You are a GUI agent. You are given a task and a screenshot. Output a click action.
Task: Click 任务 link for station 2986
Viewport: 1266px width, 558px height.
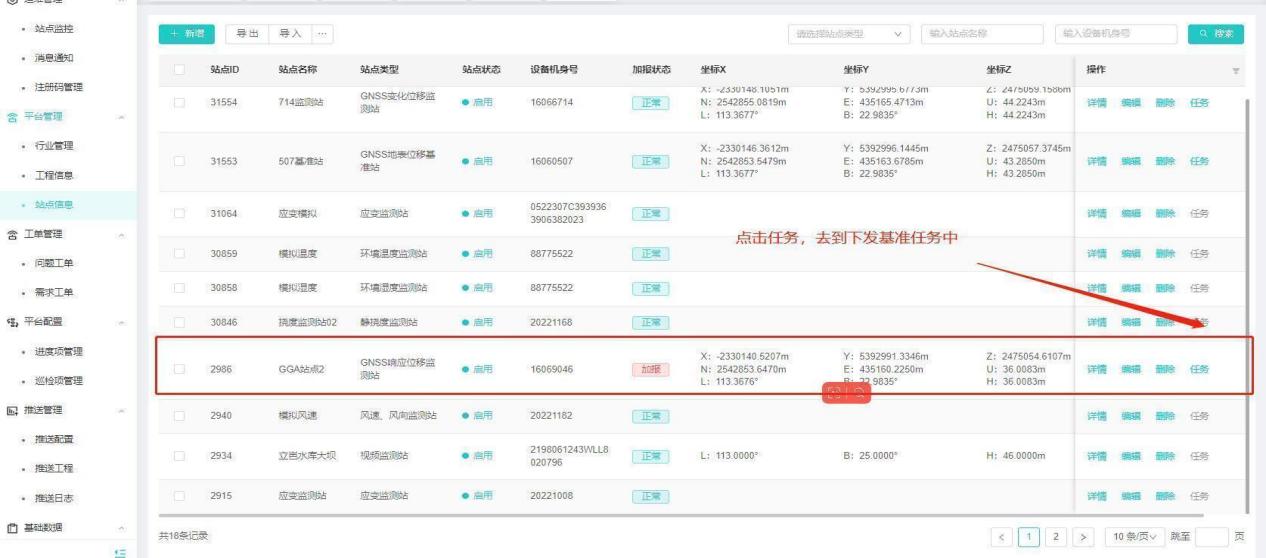tap(1200, 369)
